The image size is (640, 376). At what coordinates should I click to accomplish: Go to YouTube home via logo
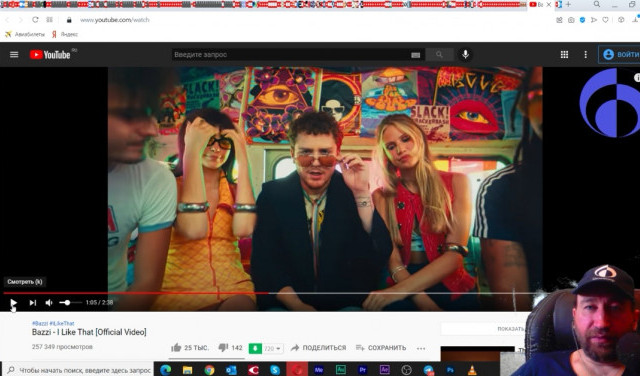50,54
